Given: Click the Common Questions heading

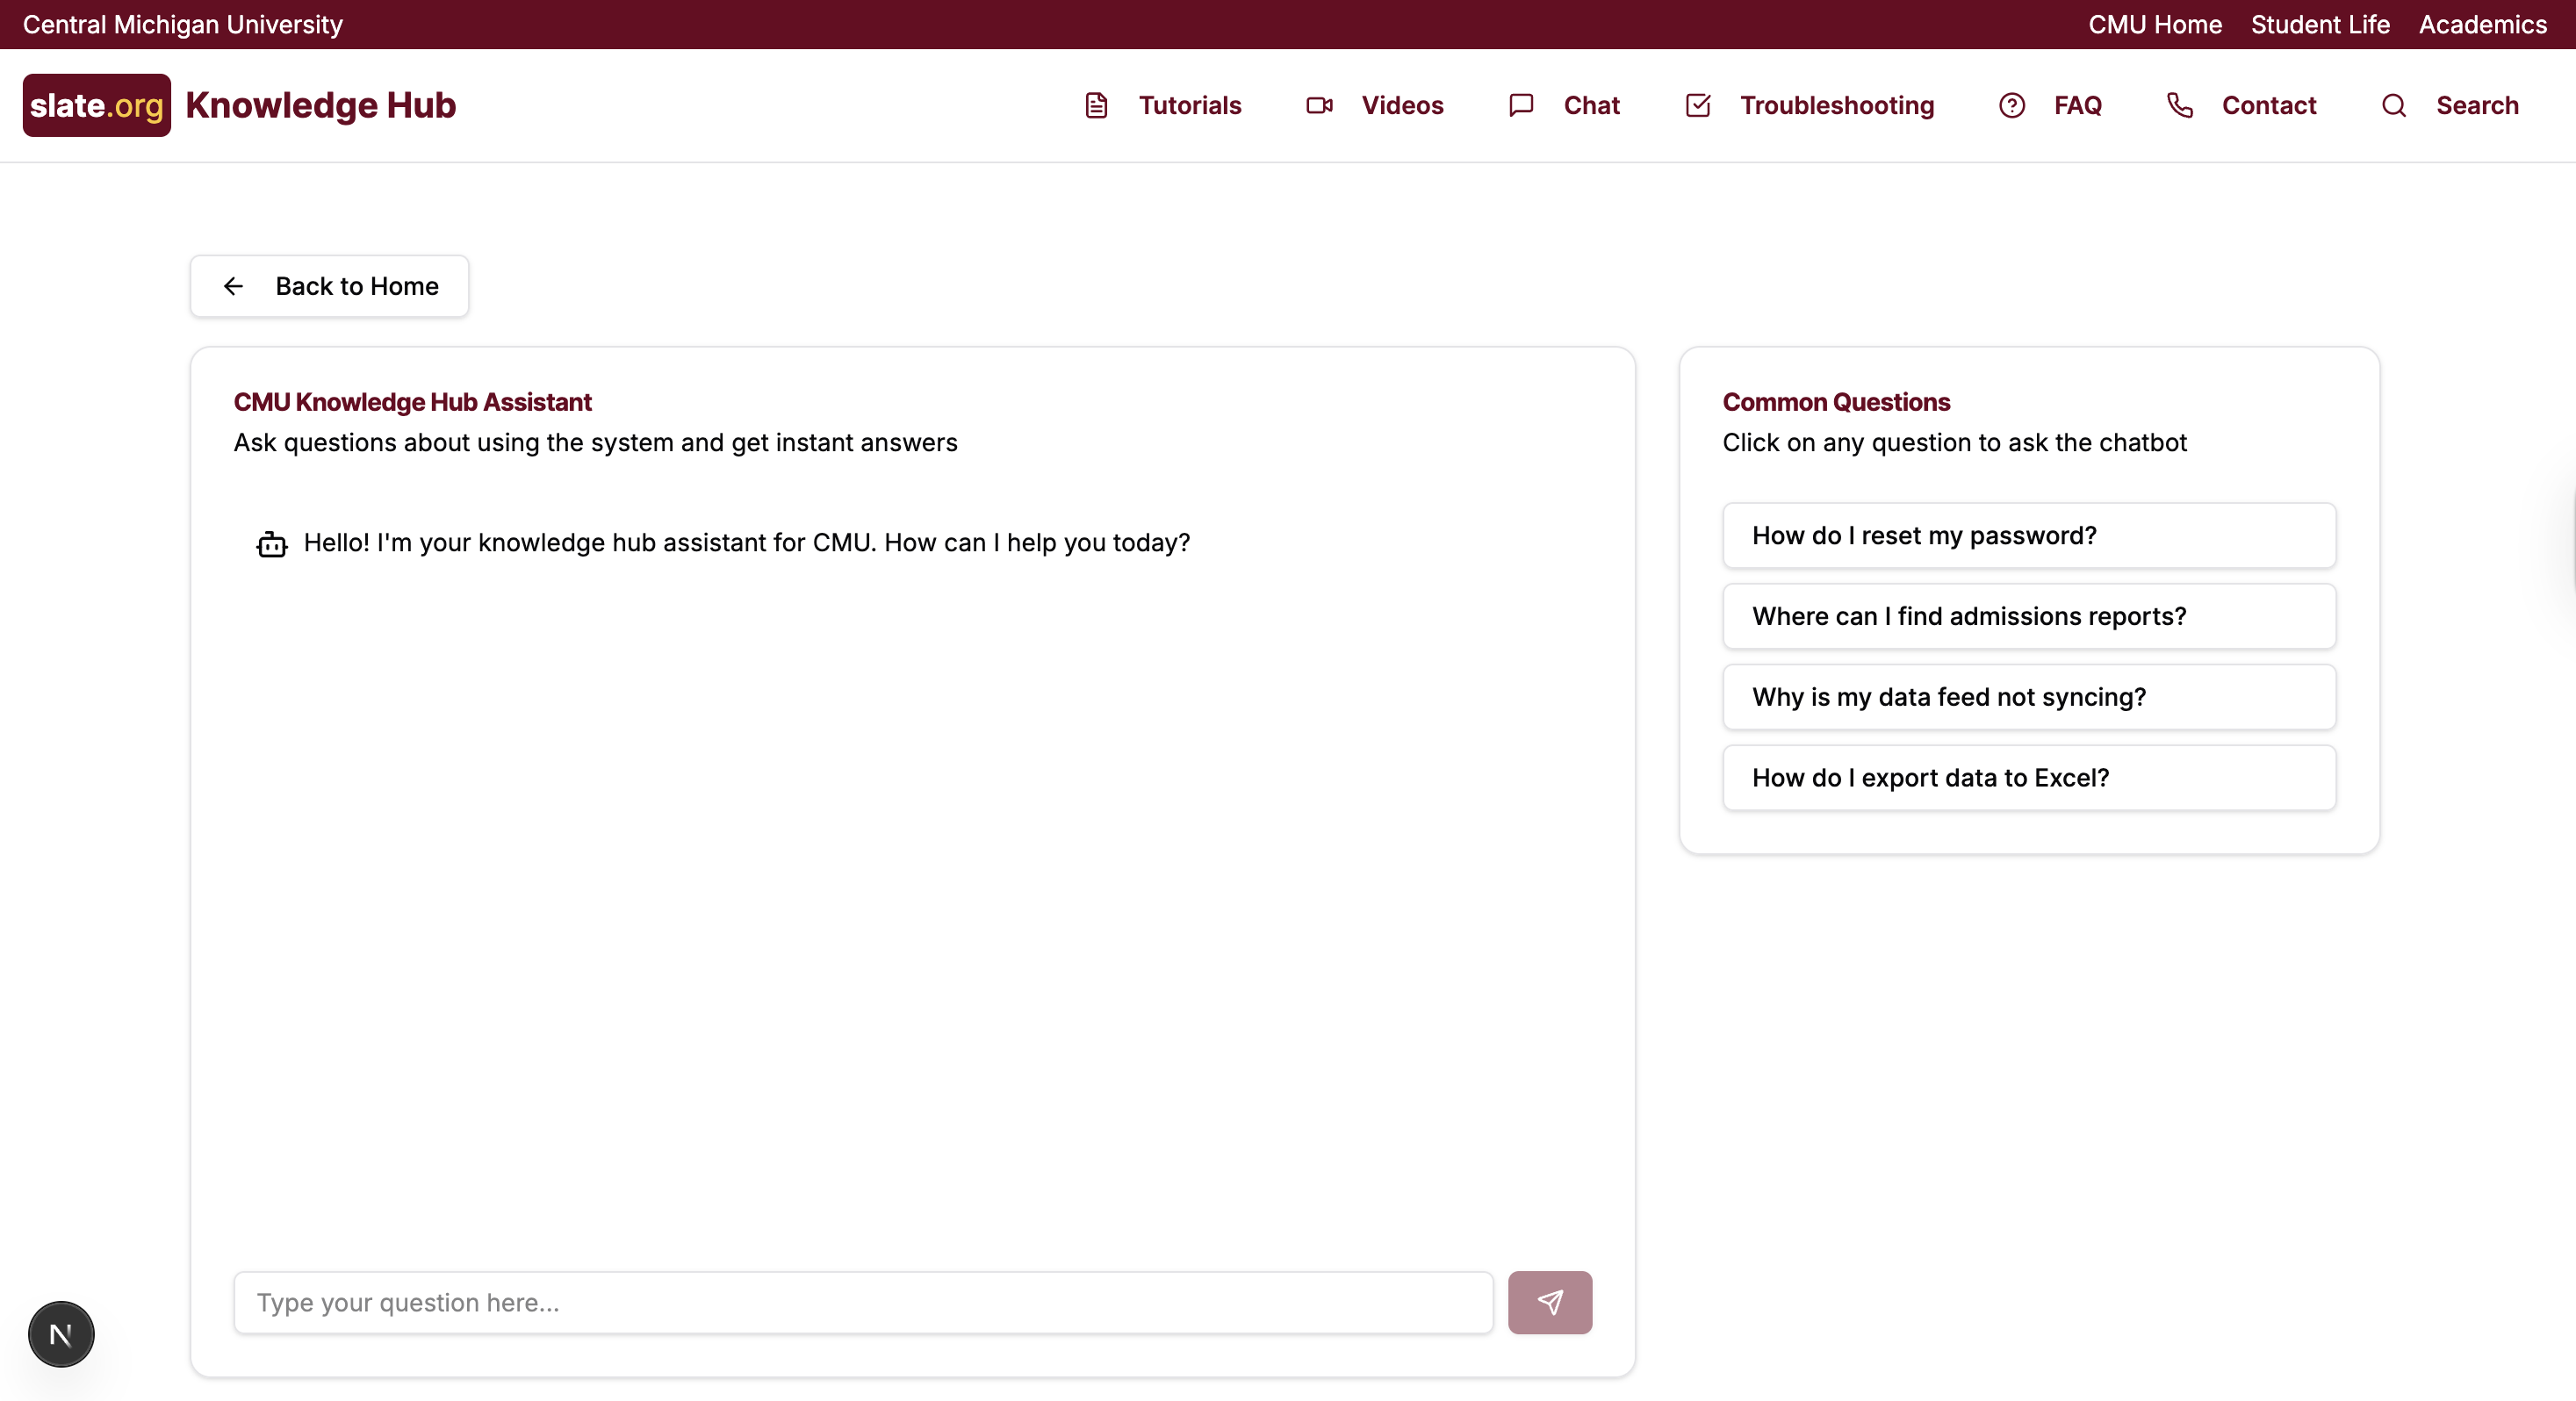Looking at the screenshot, I should [1836, 402].
